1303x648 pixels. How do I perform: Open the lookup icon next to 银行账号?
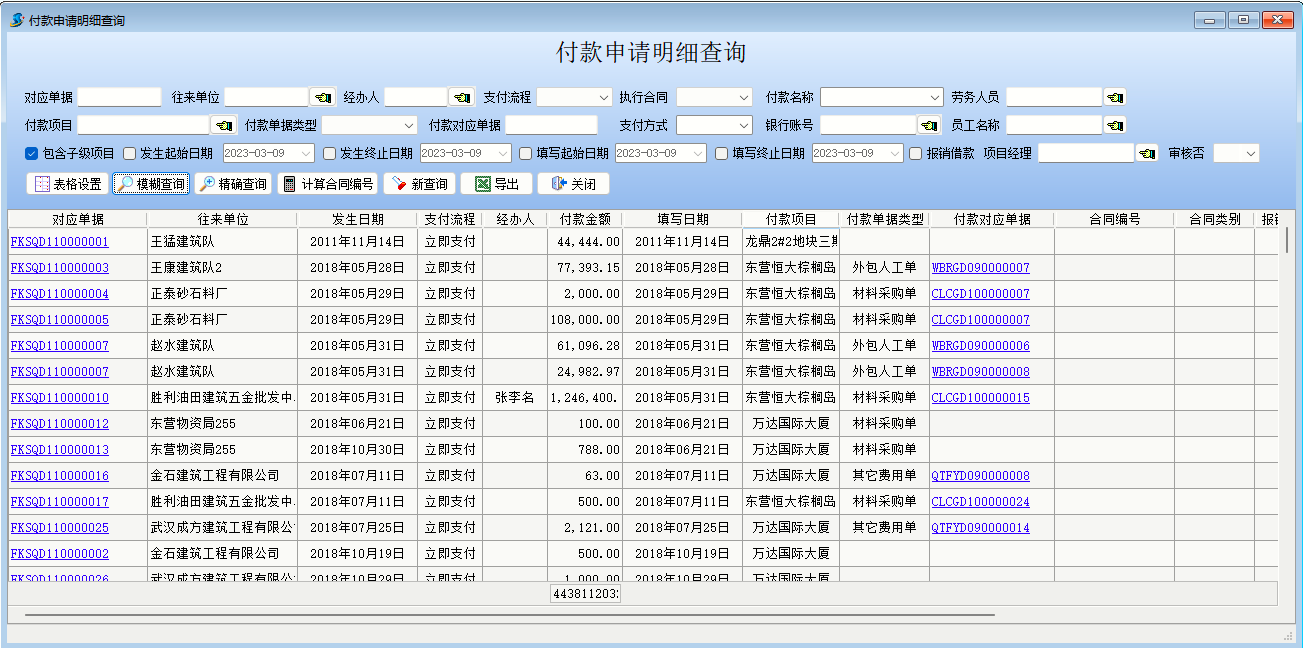tap(929, 126)
